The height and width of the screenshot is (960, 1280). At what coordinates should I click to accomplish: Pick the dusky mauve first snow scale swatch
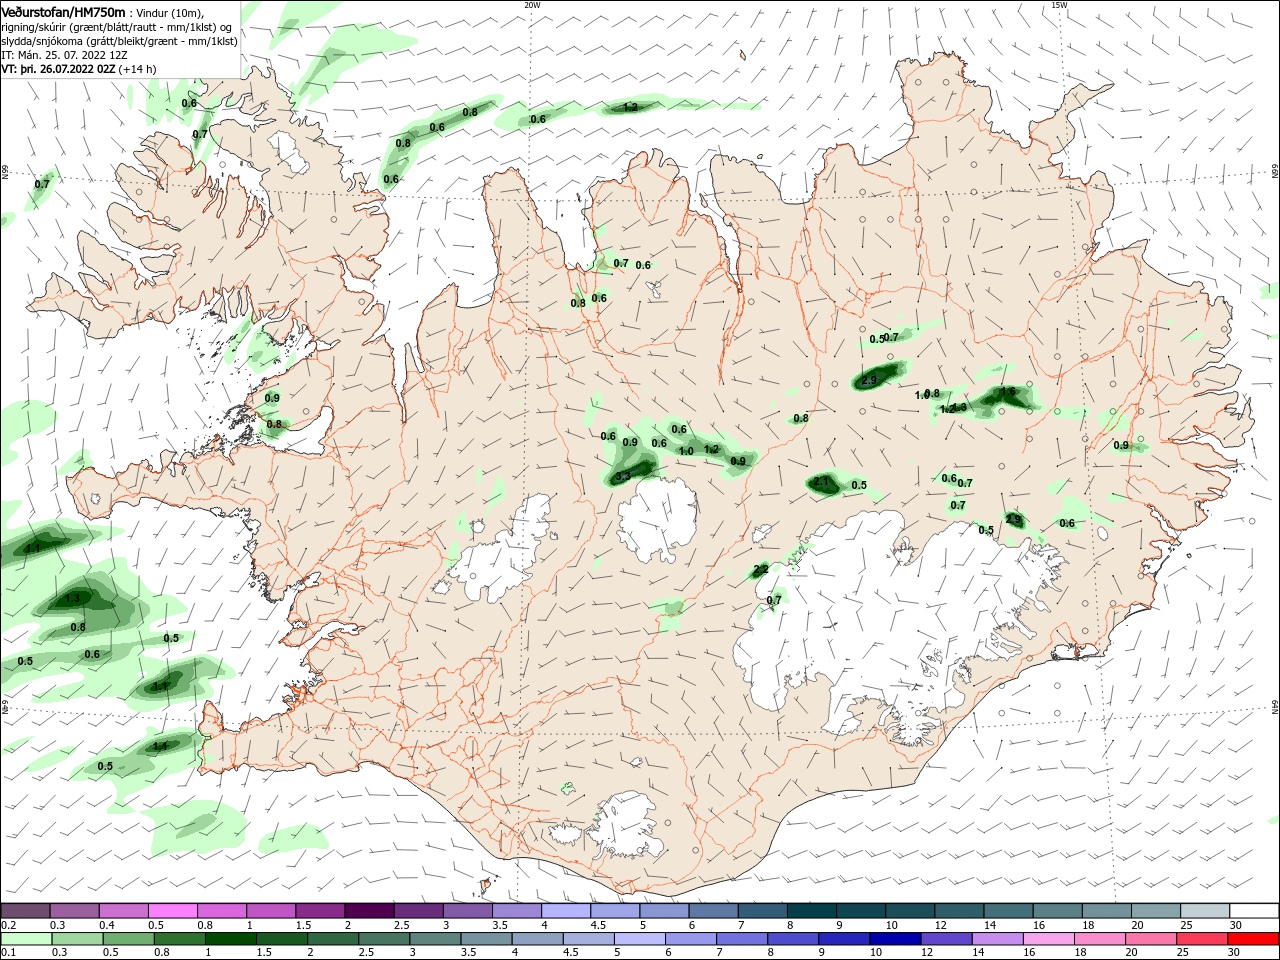point(25,911)
